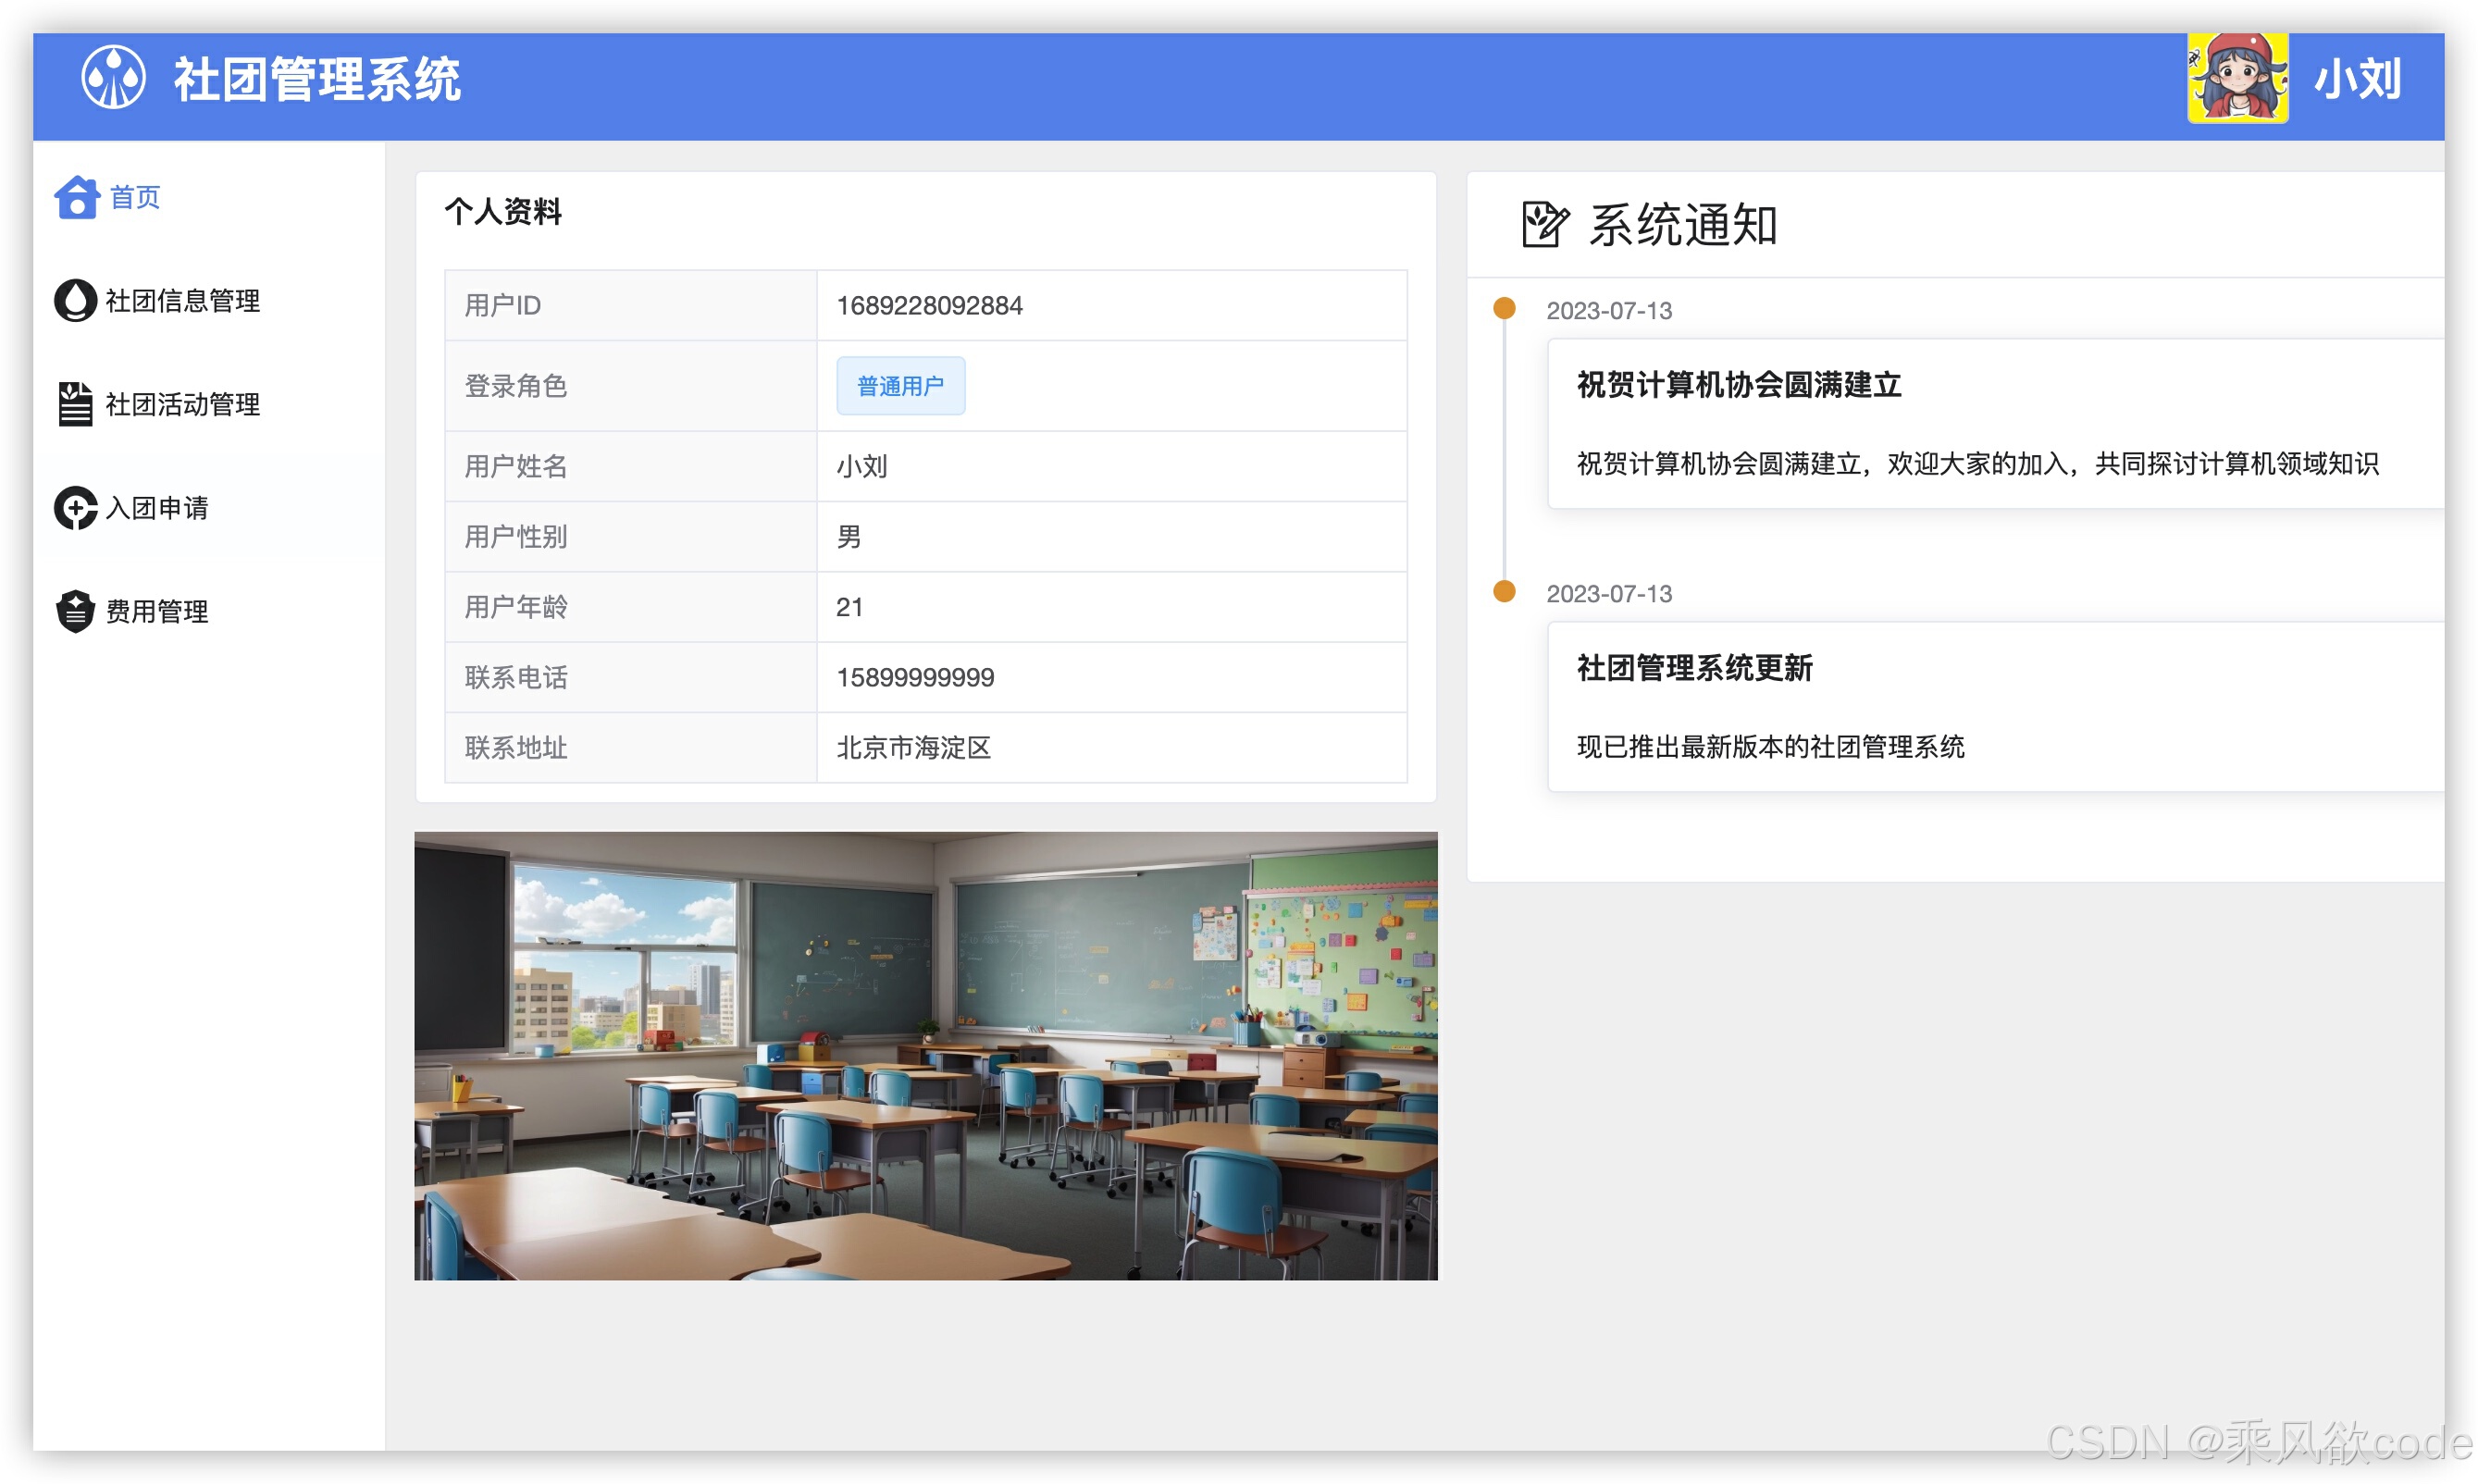Click the second 2023-07-13 timeline dot
This screenshot has width=2478, height=1484.
(x=1504, y=592)
